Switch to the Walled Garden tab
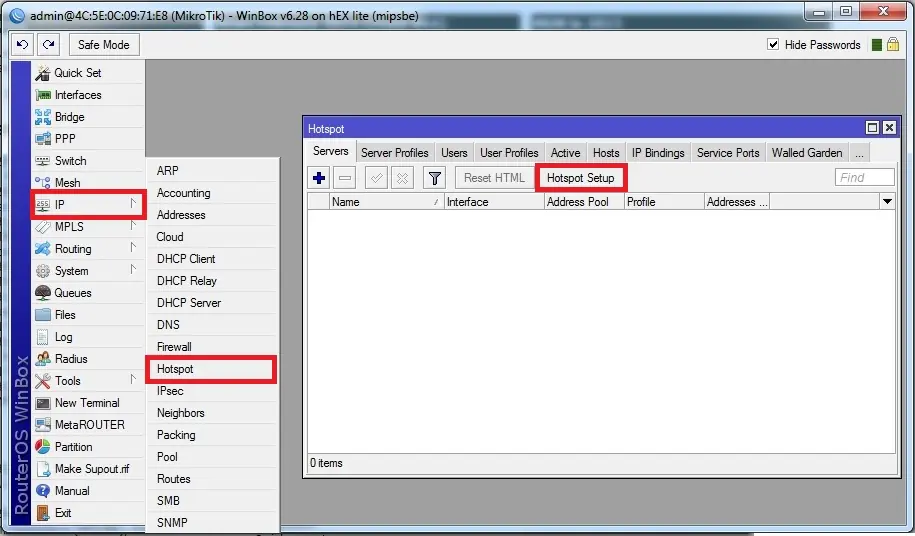The height and width of the screenshot is (536, 915). pyautogui.click(x=806, y=153)
